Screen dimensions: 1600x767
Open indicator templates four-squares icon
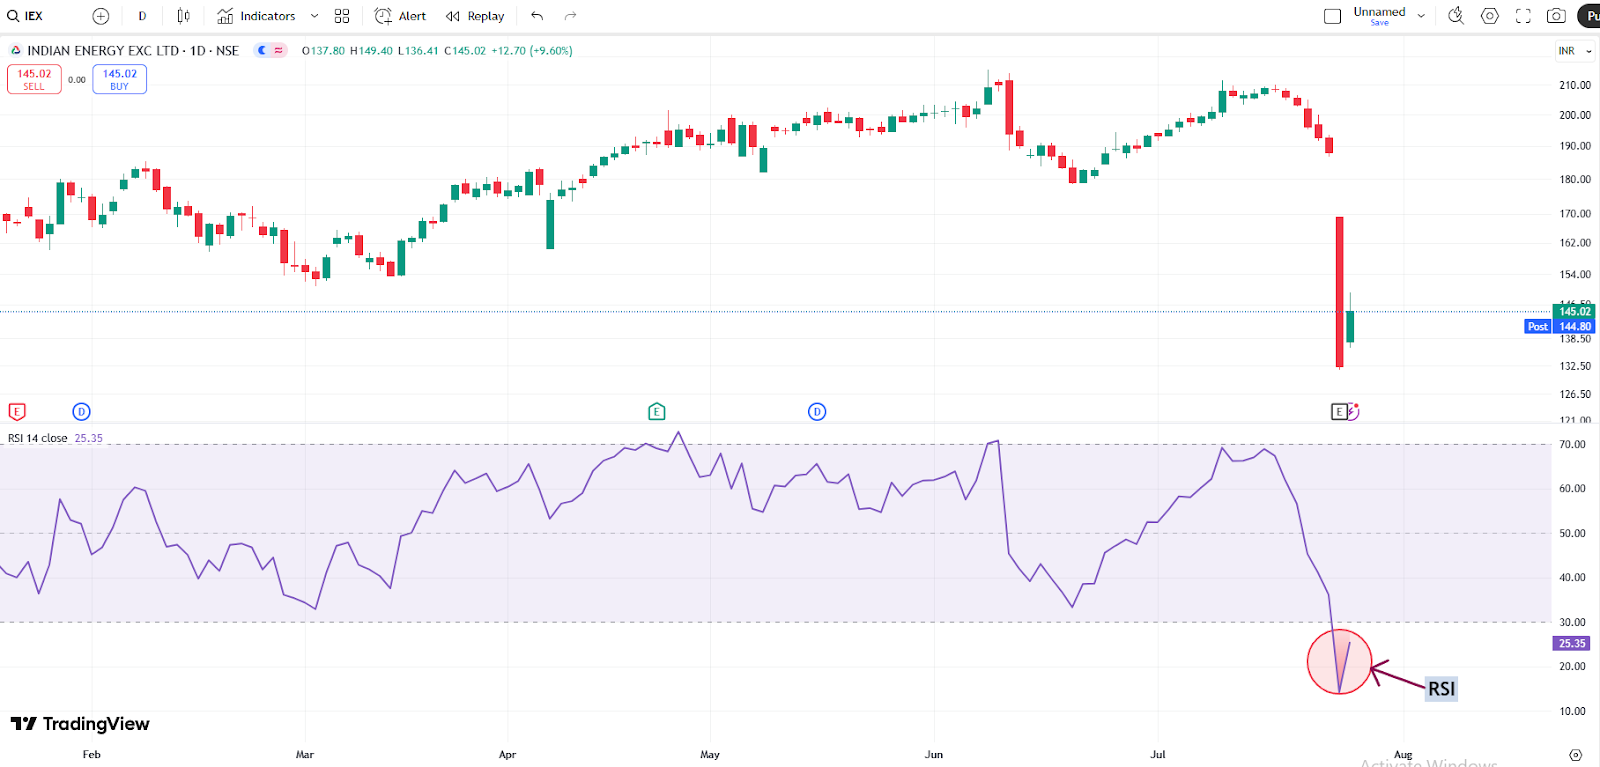(342, 16)
